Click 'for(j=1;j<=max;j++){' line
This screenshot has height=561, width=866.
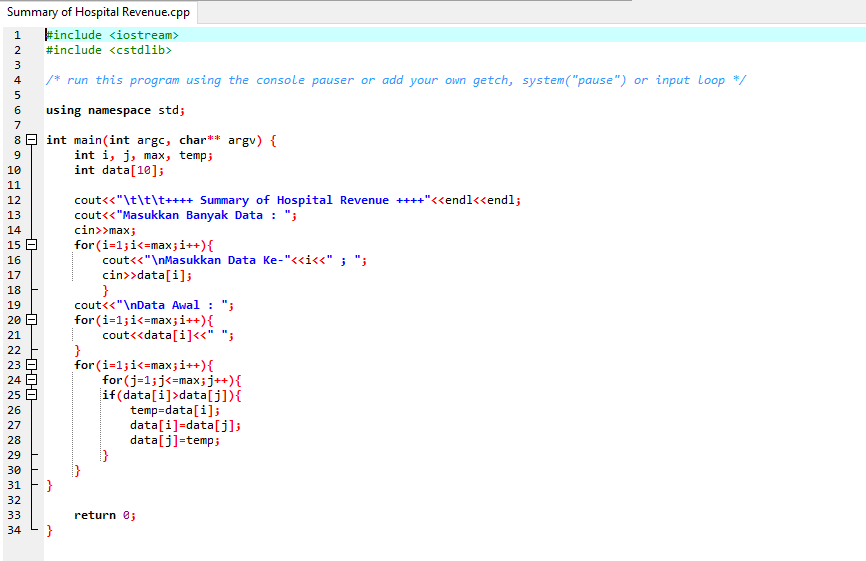(172, 380)
